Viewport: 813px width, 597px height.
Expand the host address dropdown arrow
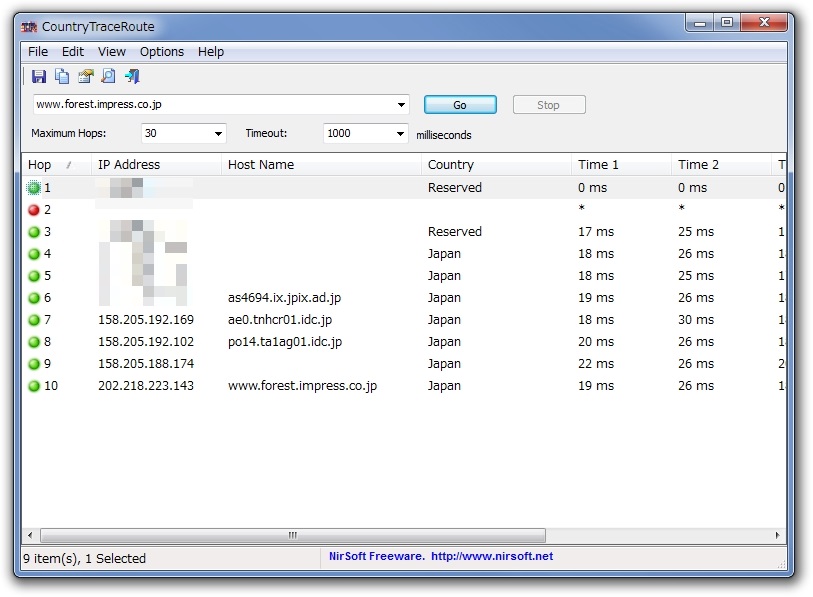(x=401, y=105)
